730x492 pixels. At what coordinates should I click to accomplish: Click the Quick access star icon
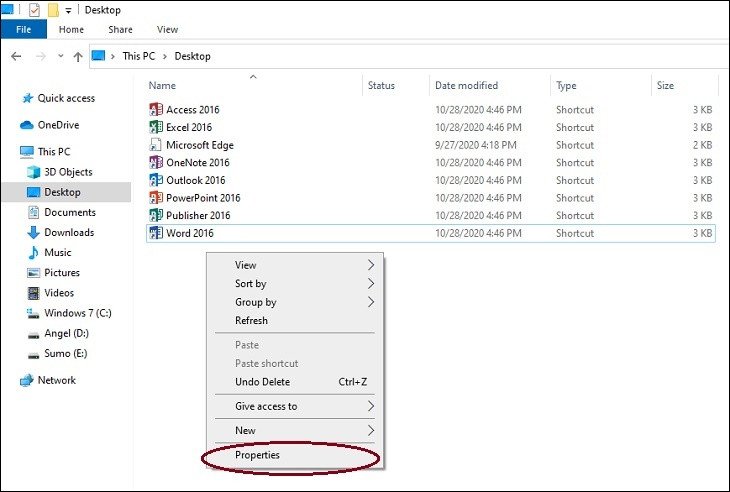[27, 98]
